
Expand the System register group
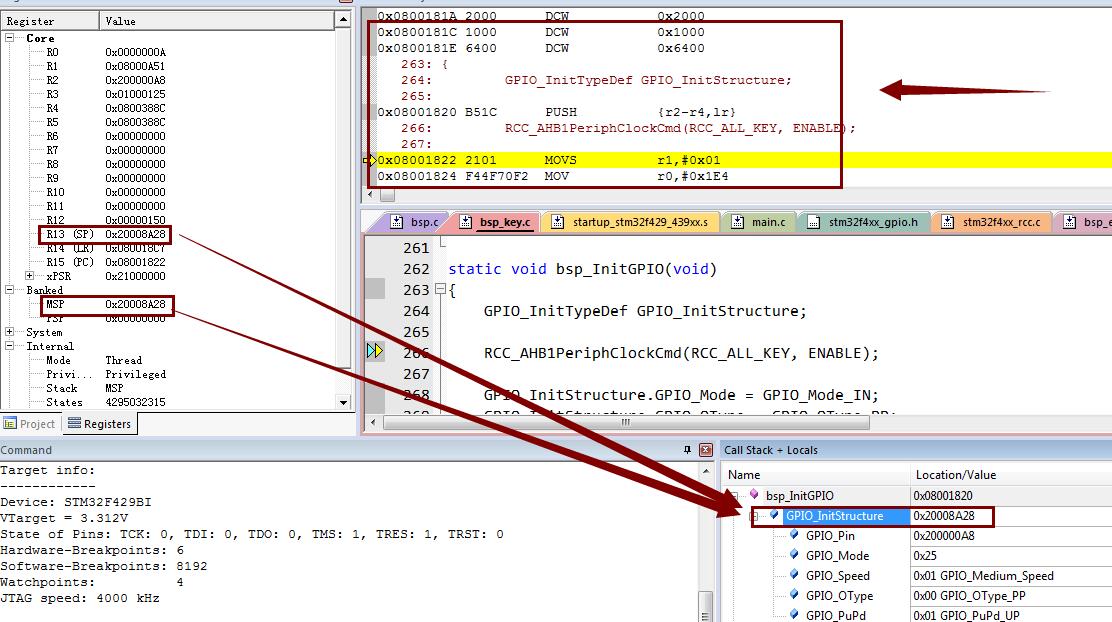(x=11, y=332)
